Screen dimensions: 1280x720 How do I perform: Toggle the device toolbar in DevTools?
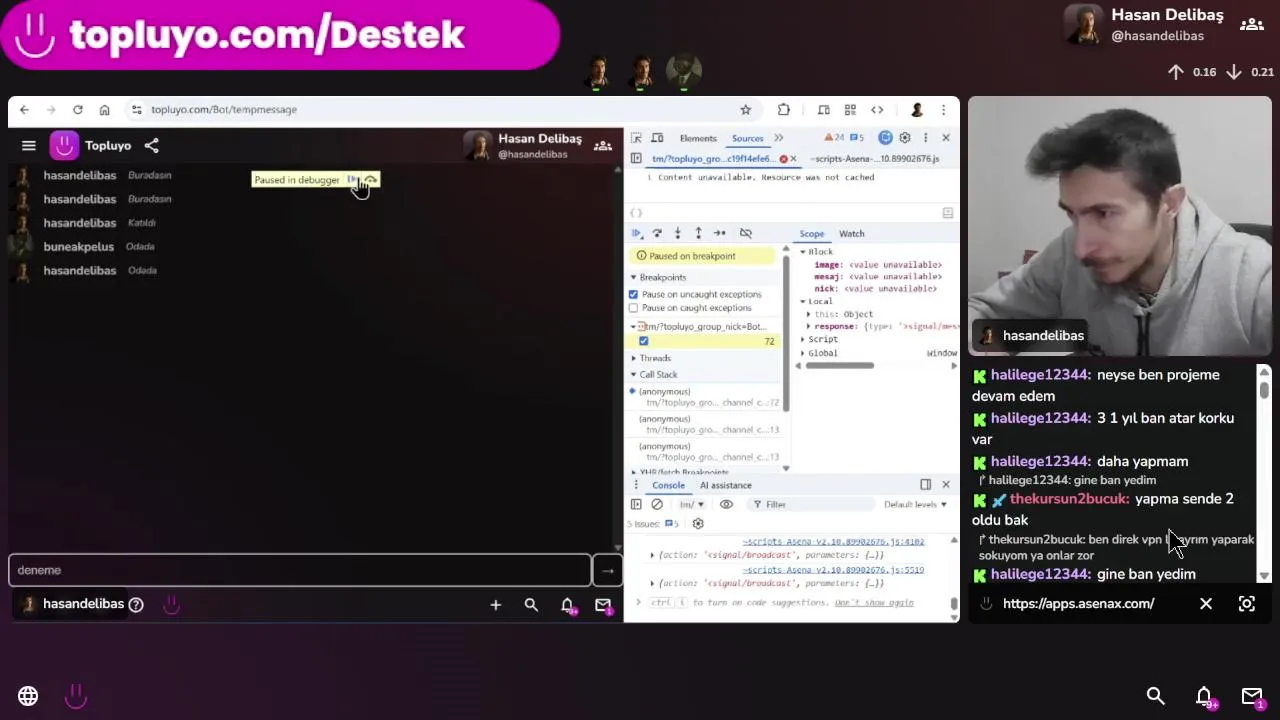coord(658,138)
